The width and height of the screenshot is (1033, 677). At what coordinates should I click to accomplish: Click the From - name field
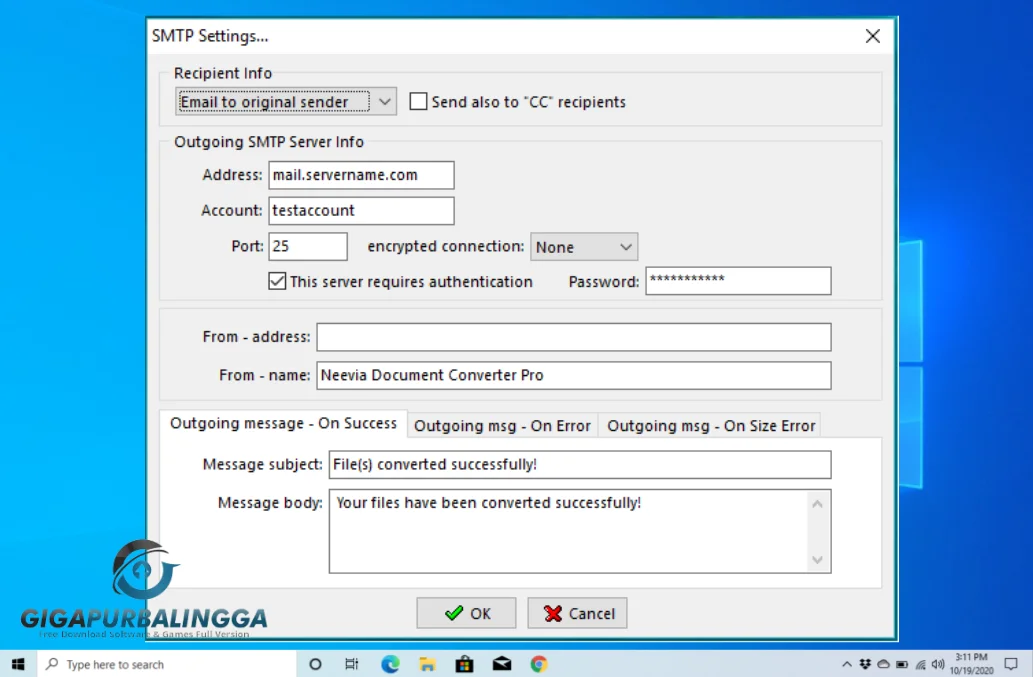click(573, 375)
